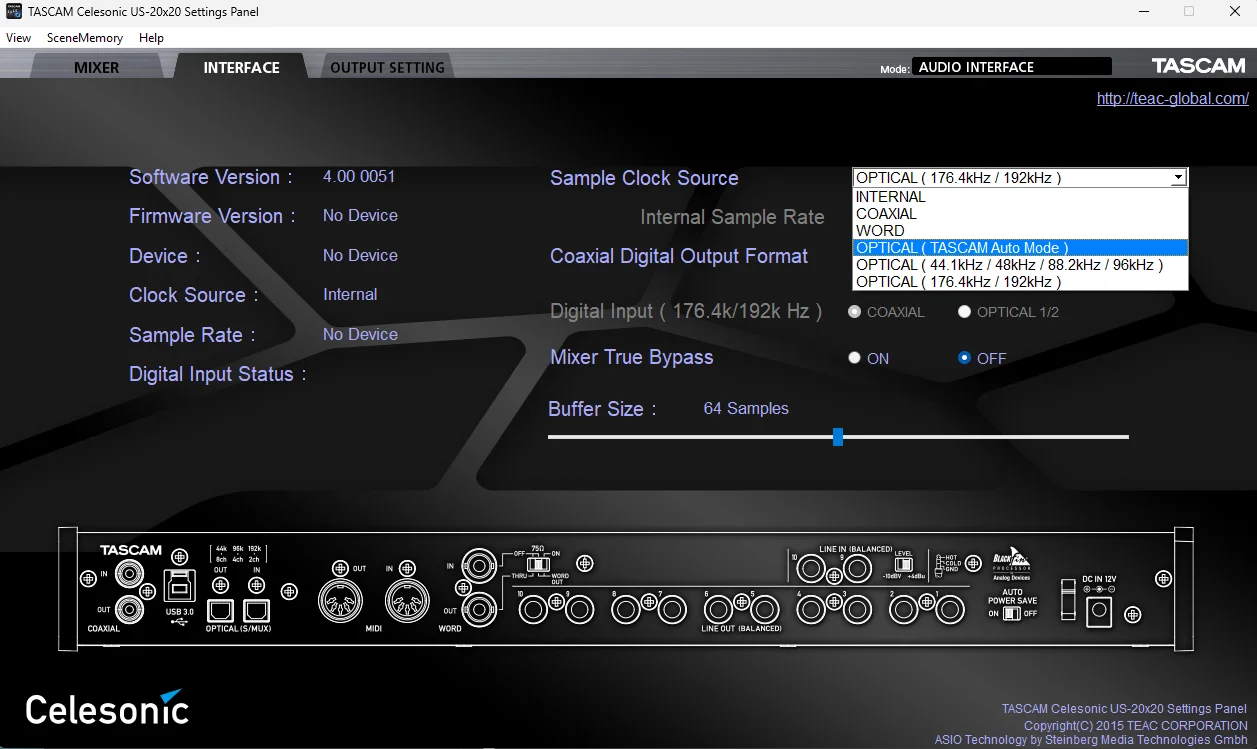Click the LEVEL -10dBV/+4dBu switch on rear panel

(x=903, y=564)
